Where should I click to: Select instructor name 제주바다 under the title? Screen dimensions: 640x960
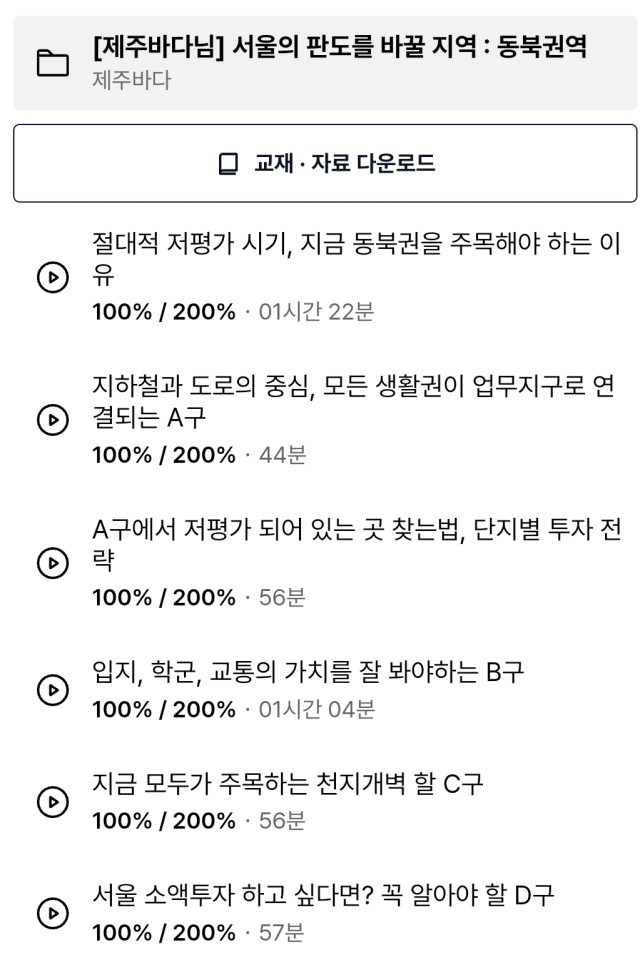(132, 80)
